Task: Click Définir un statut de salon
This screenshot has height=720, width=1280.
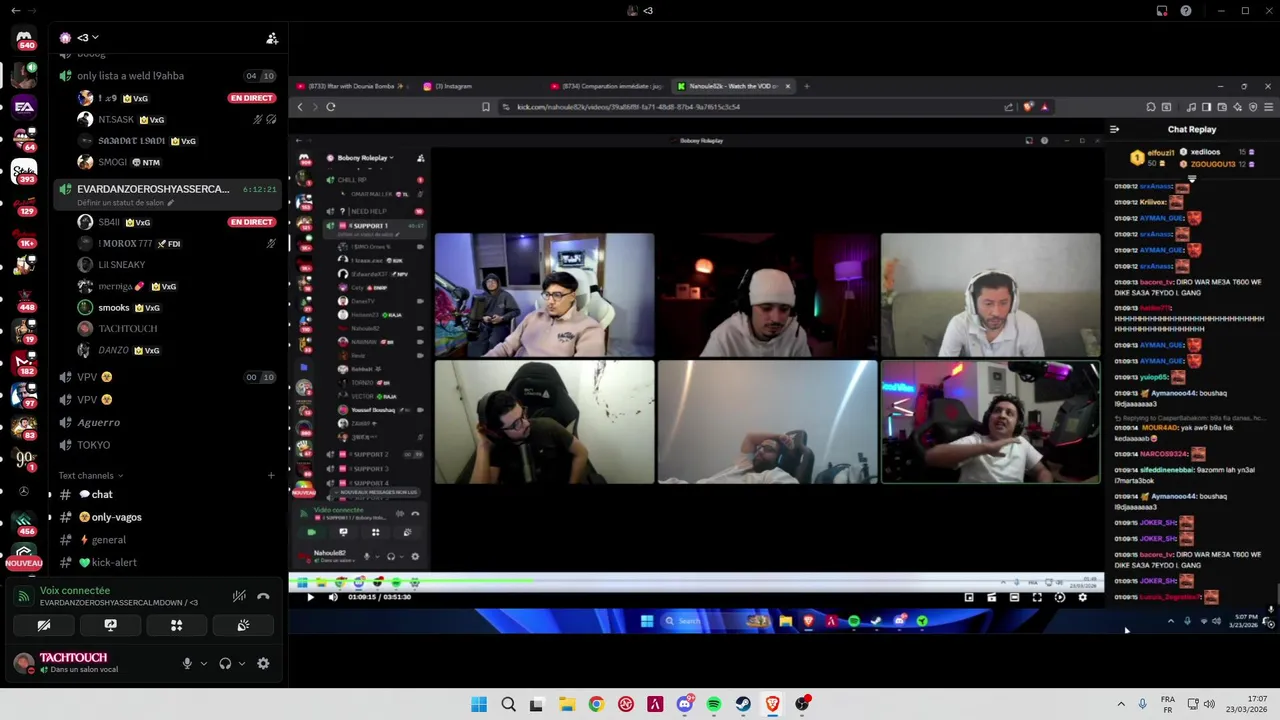Action: tap(125, 203)
